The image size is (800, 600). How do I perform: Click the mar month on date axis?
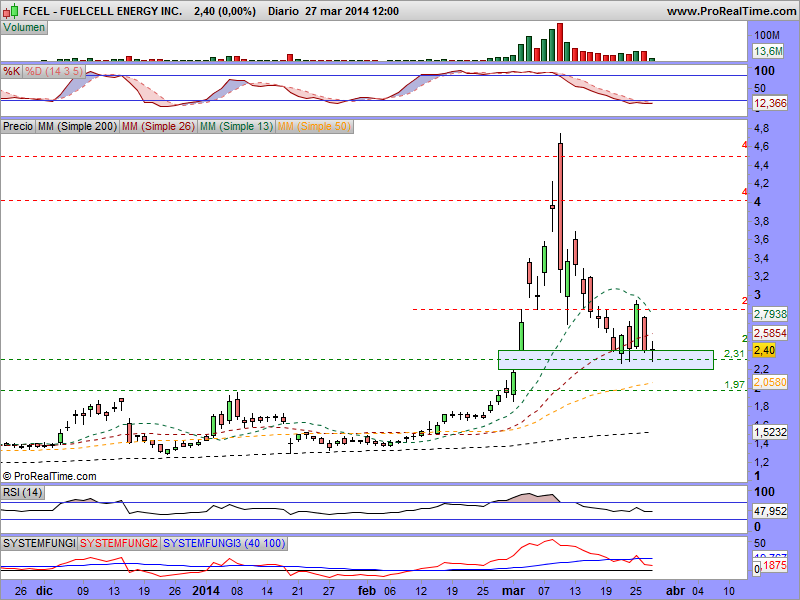click(x=513, y=591)
